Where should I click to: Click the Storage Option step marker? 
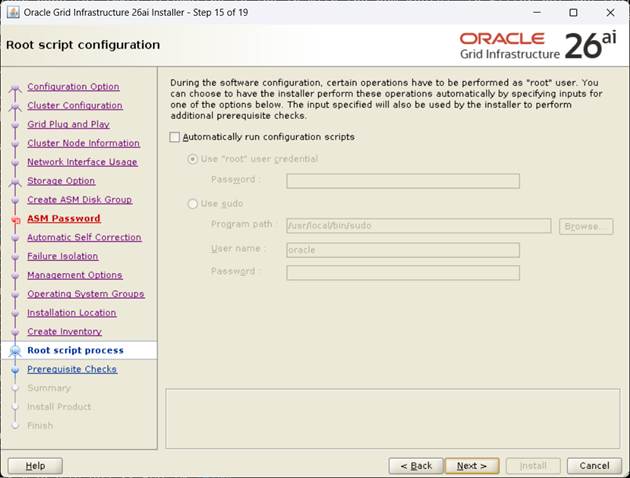point(15,182)
